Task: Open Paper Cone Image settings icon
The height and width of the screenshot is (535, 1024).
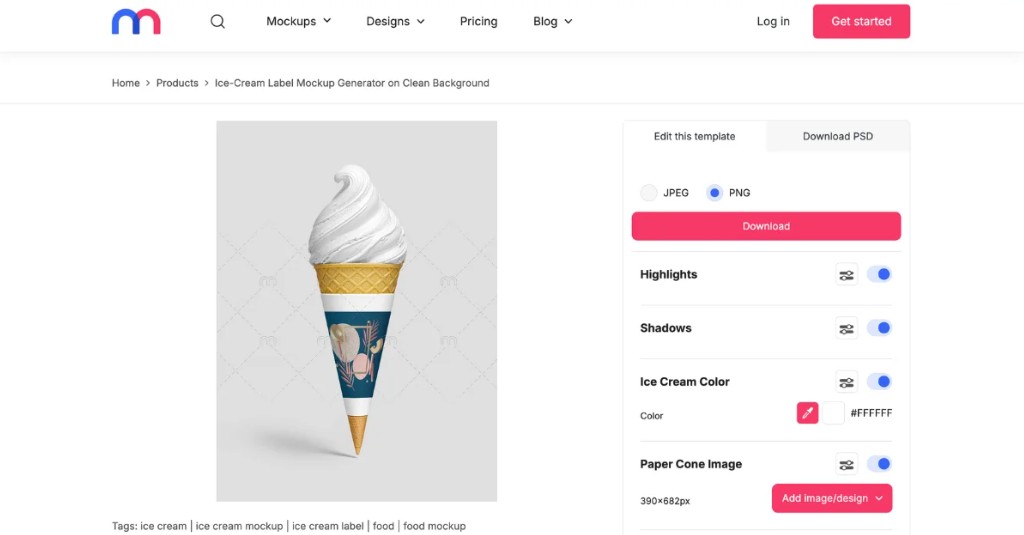Action: (846, 464)
